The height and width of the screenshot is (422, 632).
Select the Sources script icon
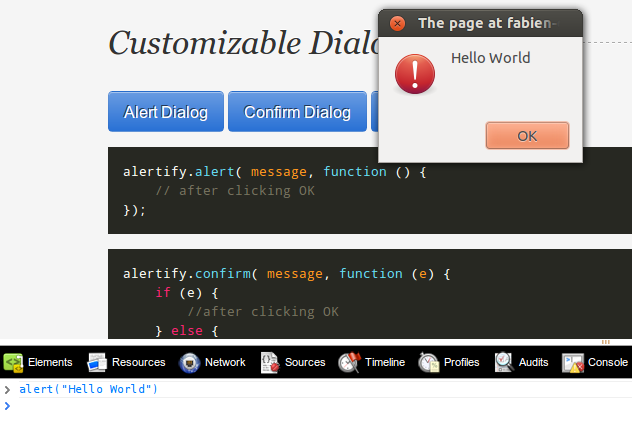point(270,362)
